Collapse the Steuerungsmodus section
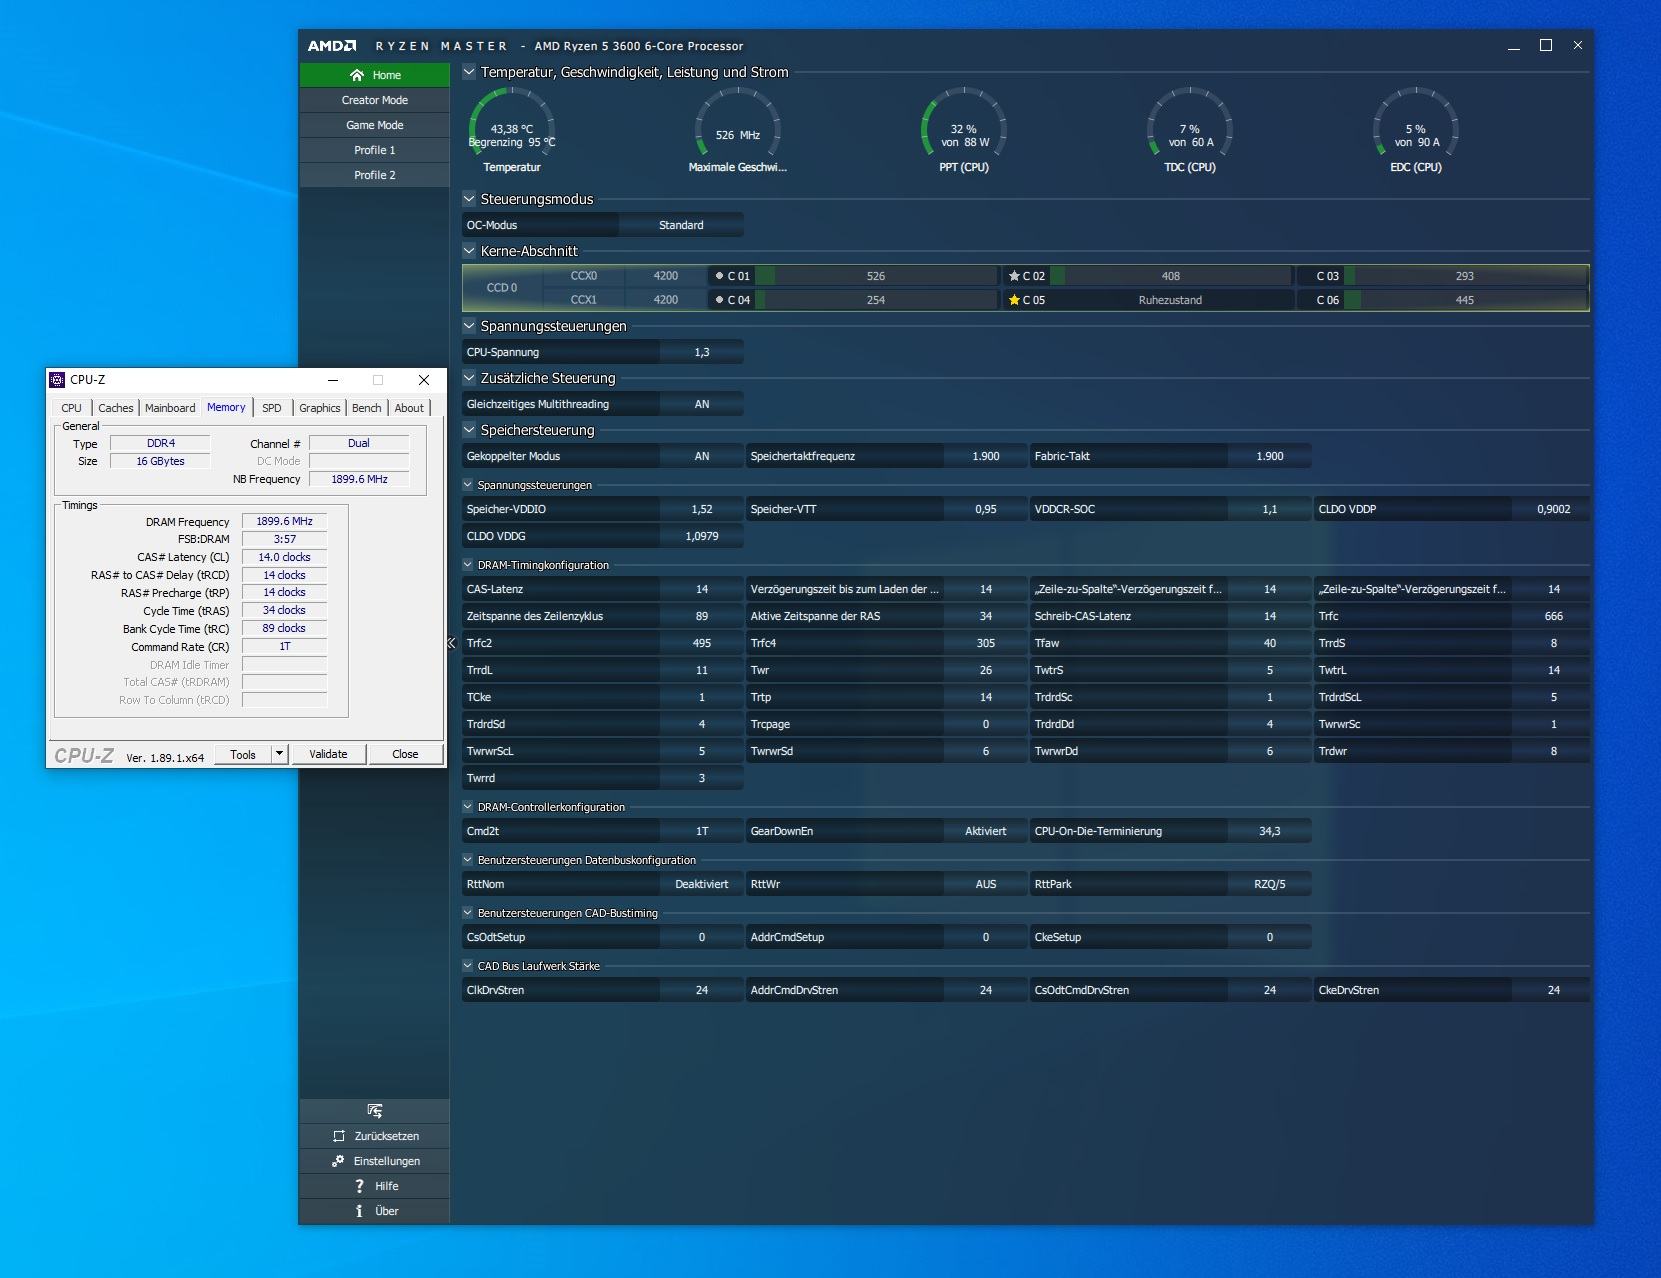The width and height of the screenshot is (1661, 1278). [469, 199]
